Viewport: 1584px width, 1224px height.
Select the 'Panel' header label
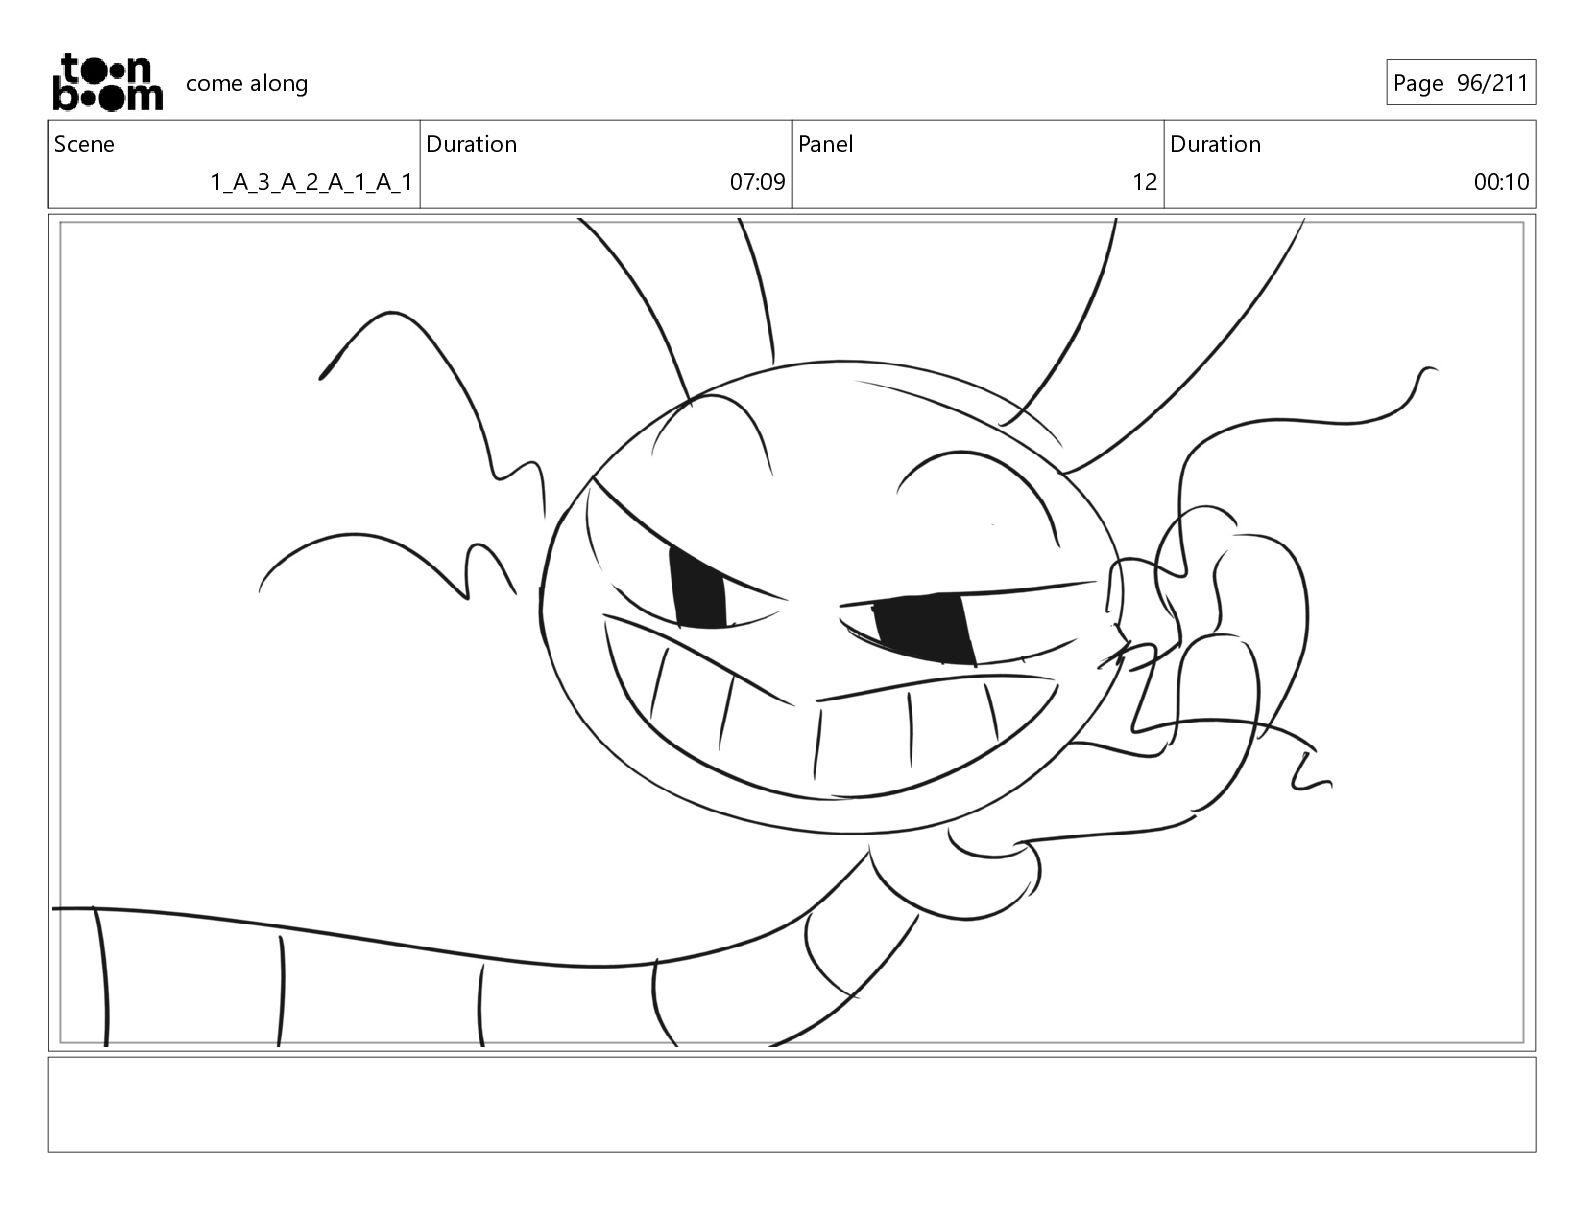click(x=826, y=144)
